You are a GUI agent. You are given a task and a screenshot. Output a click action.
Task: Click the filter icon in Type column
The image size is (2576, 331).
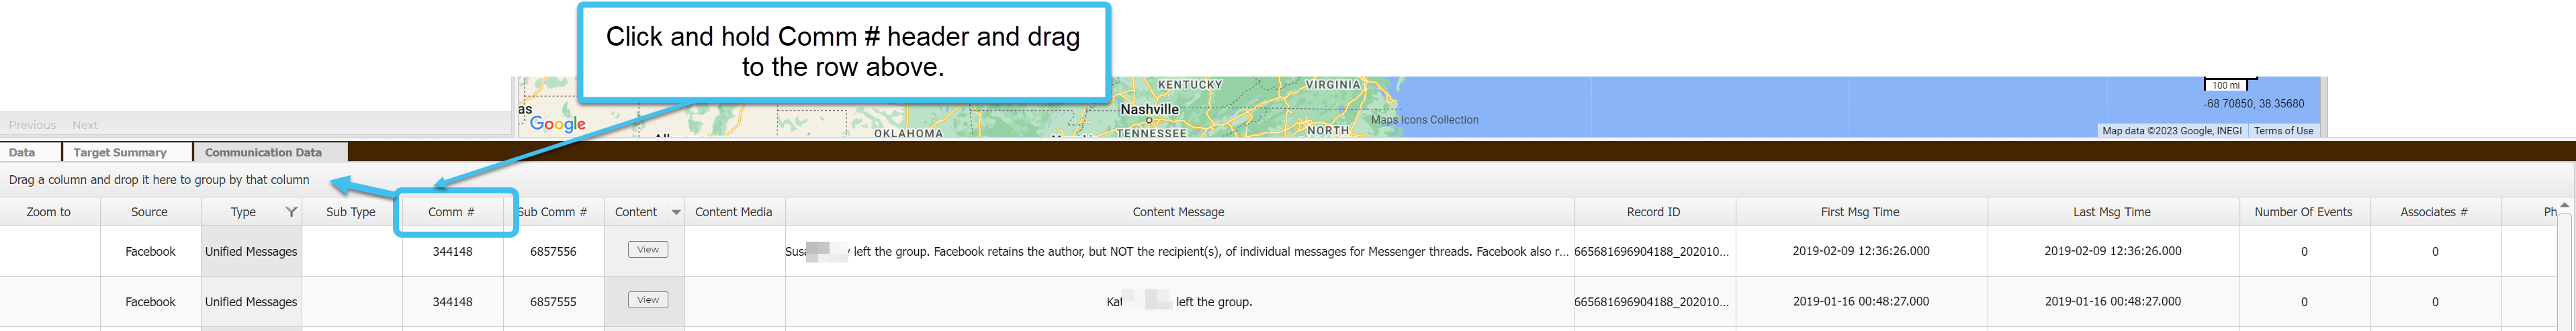pyautogui.click(x=291, y=212)
